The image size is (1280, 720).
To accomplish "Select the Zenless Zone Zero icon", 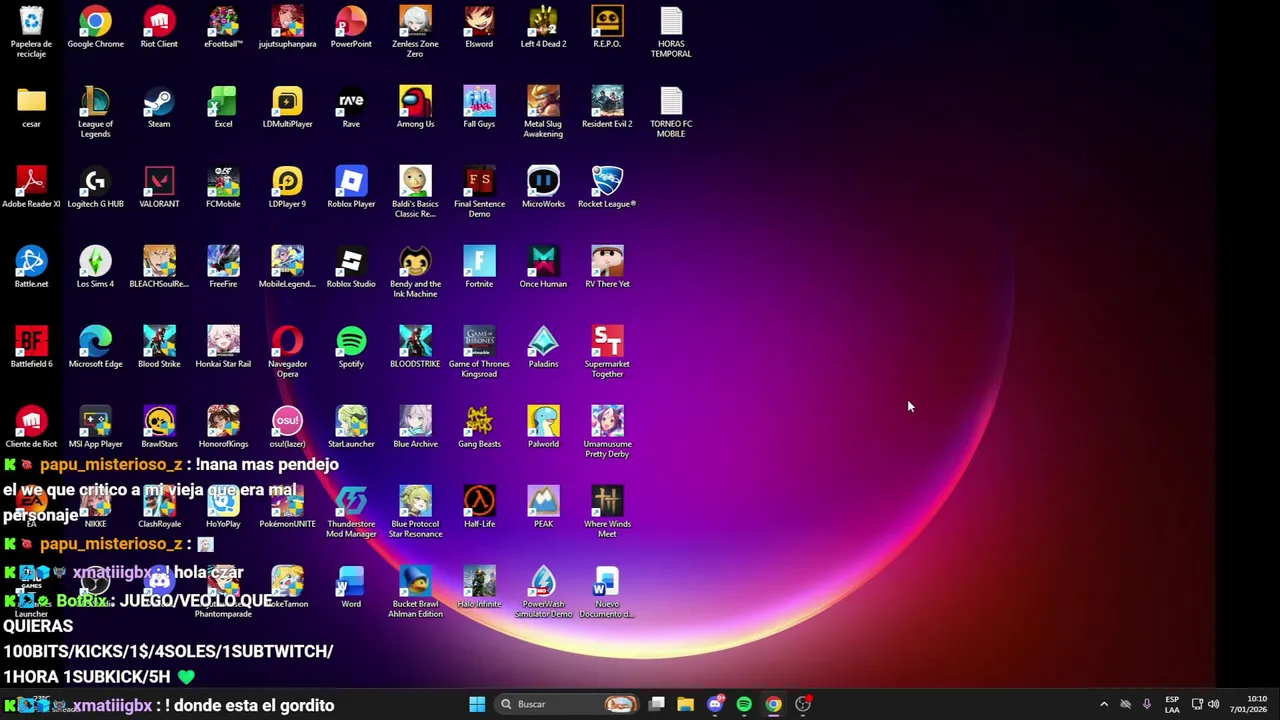I will pyautogui.click(x=415, y=31).
